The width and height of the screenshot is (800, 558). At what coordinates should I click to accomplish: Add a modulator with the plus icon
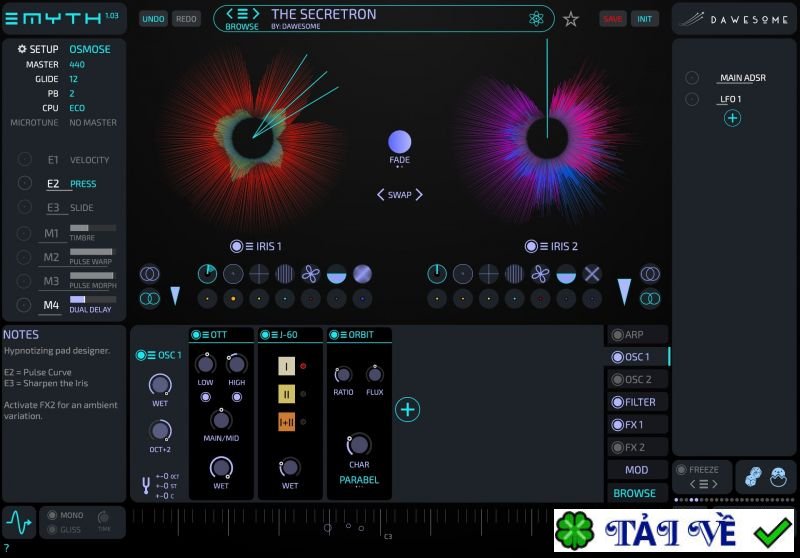(x=732, y=118)
